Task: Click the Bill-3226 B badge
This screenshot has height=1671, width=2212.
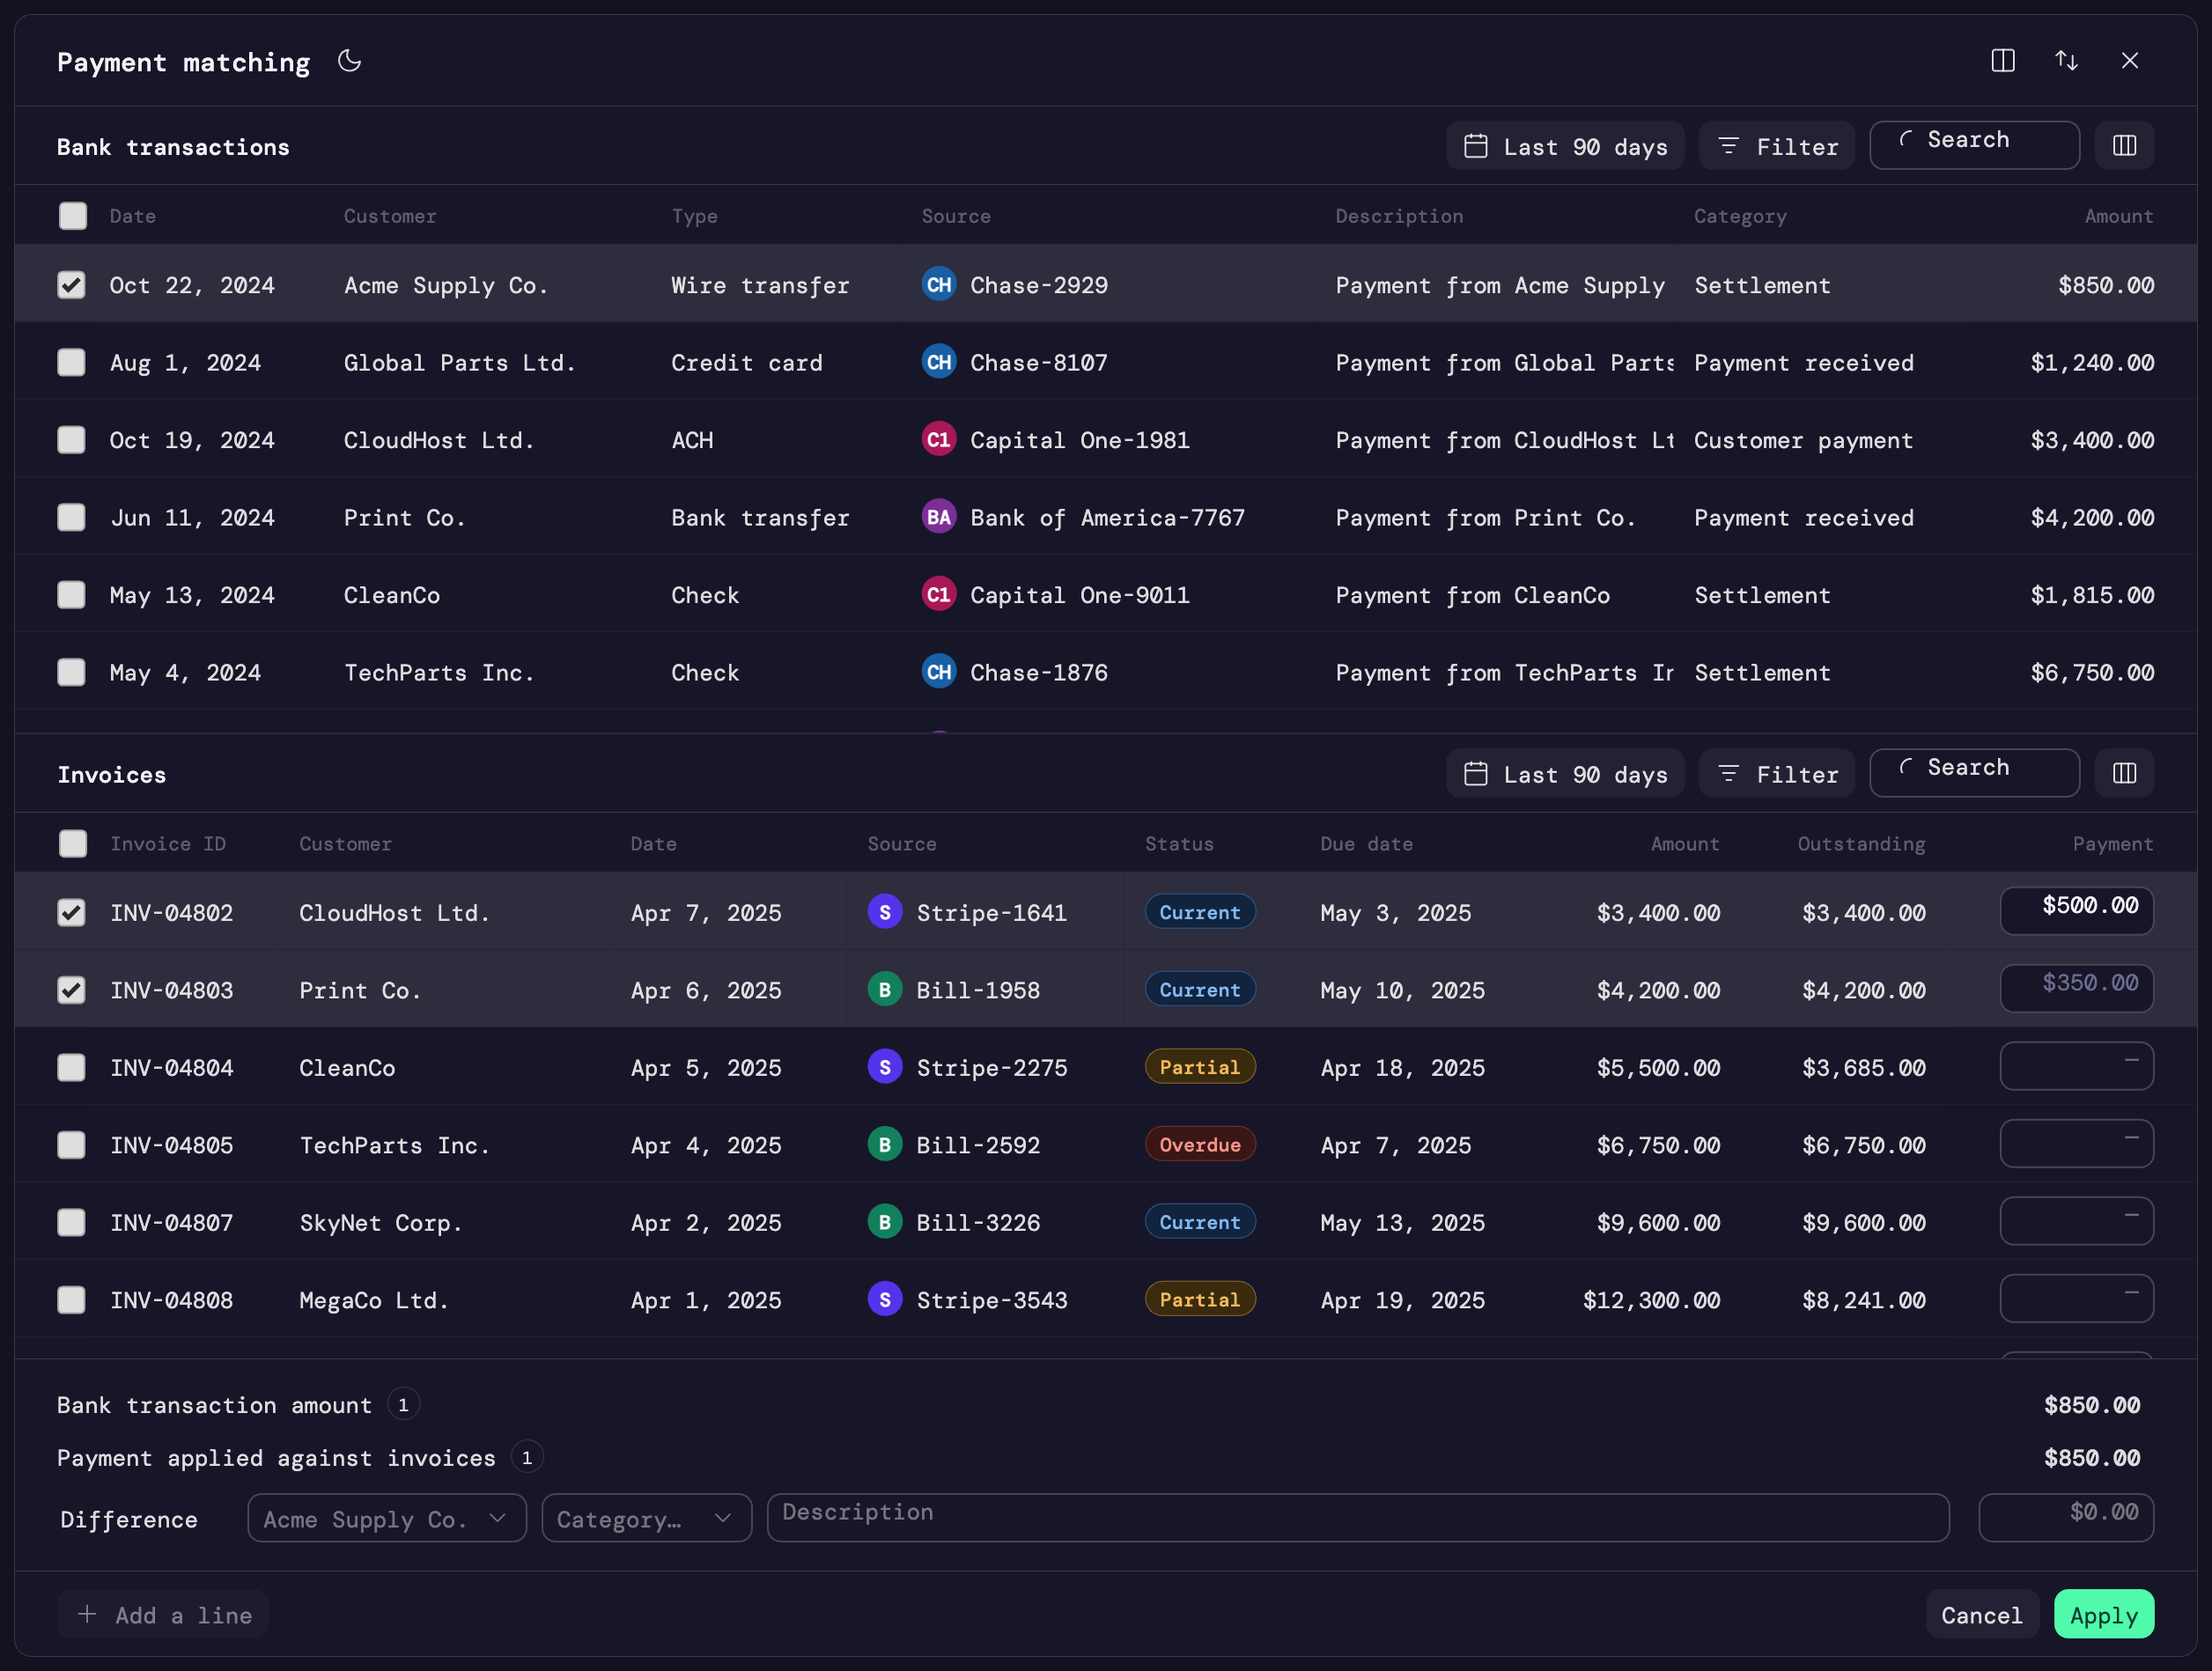Action: 885,1222
